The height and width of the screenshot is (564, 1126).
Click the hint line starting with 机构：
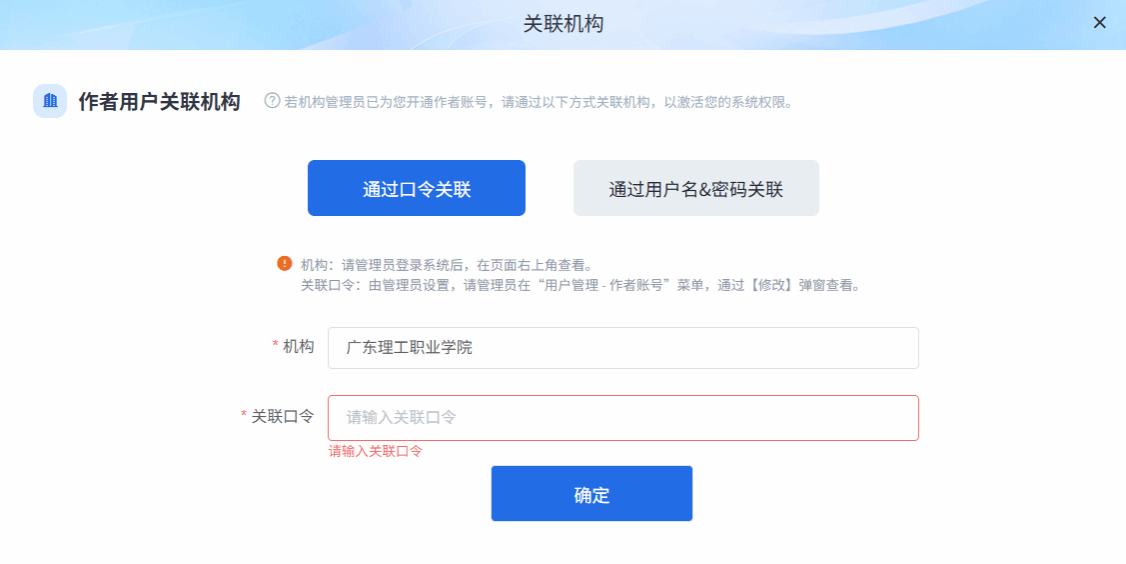coord(447,265)
